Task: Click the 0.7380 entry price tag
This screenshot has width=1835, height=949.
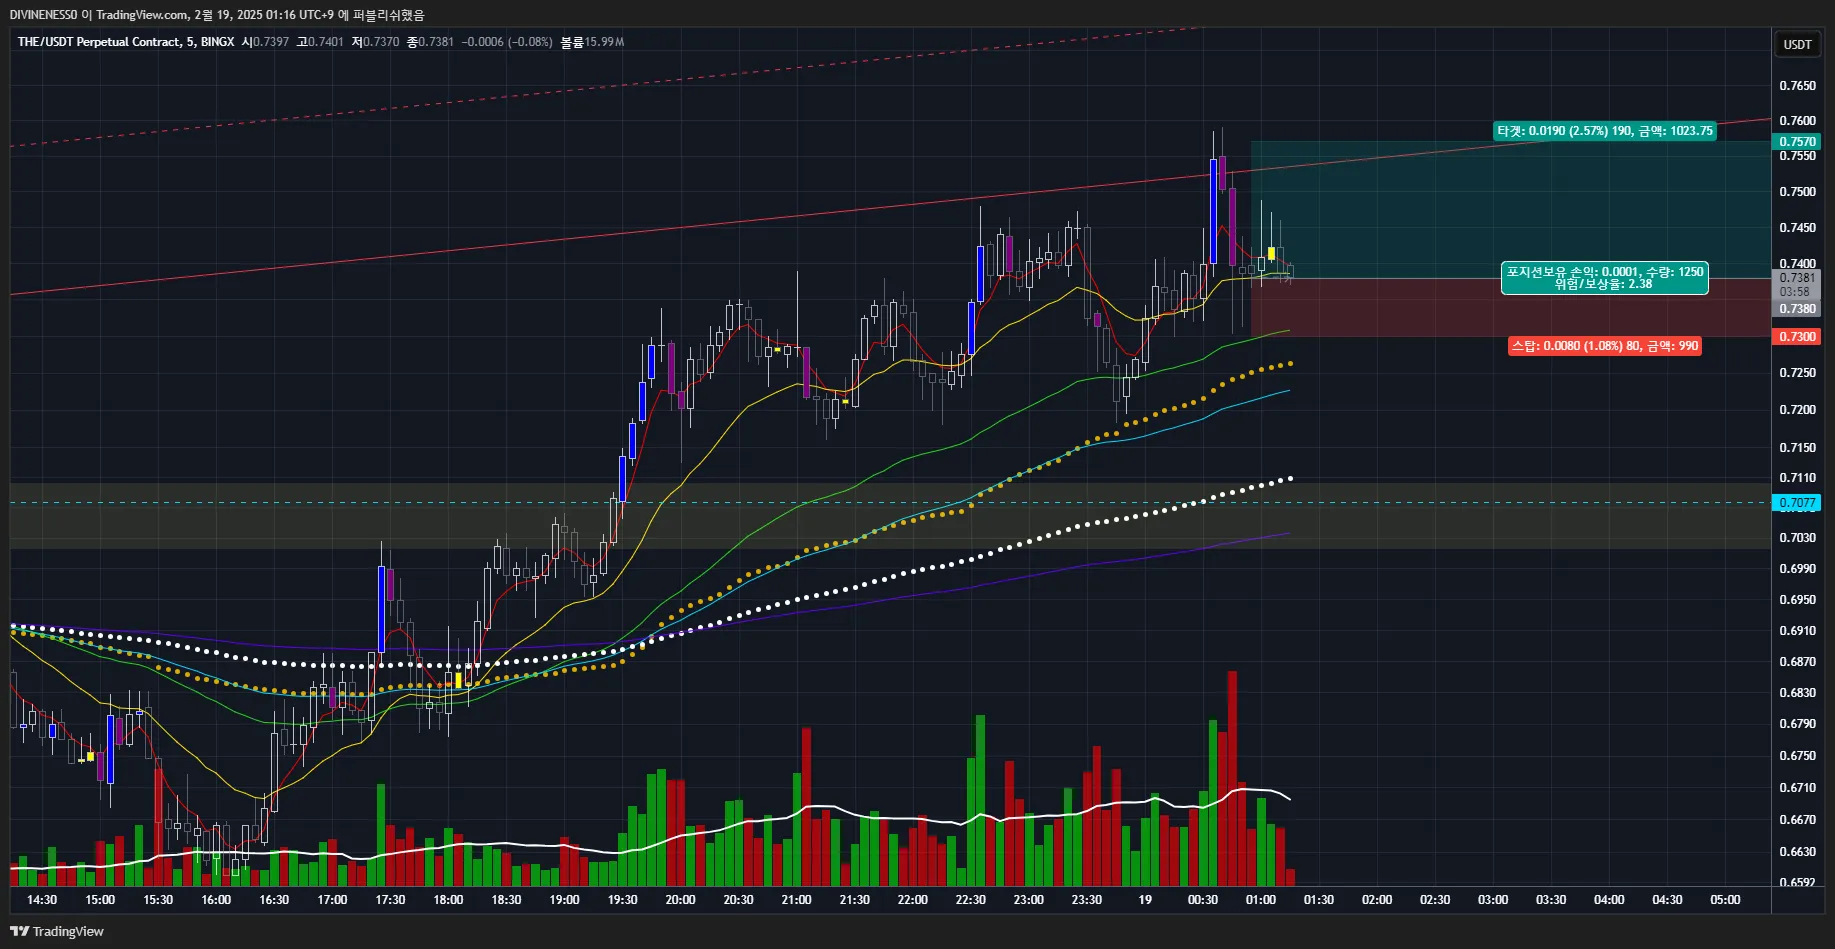Action: point(1797,309)
